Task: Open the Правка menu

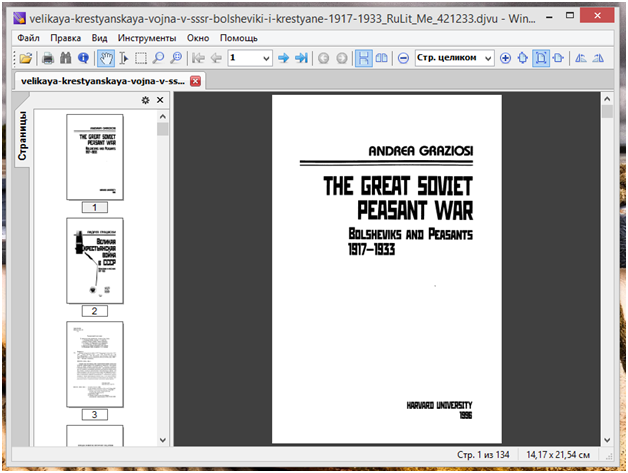Action: (x=66, y=38)
